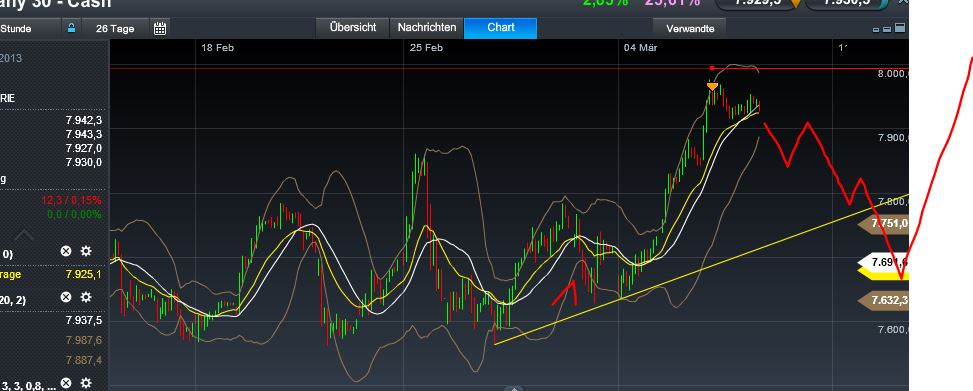
Task: Click the Bollinger lower value 7.887,4
Action: (84, 360)
